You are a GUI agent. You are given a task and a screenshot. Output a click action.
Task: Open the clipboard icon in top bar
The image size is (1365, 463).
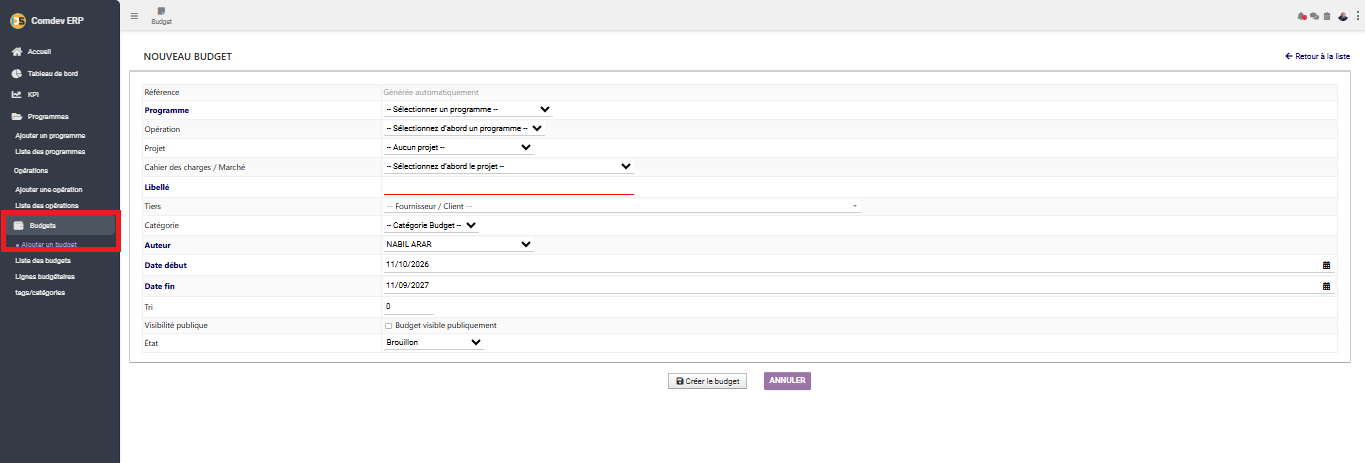pyautogui.click(x=1327, y=16)
